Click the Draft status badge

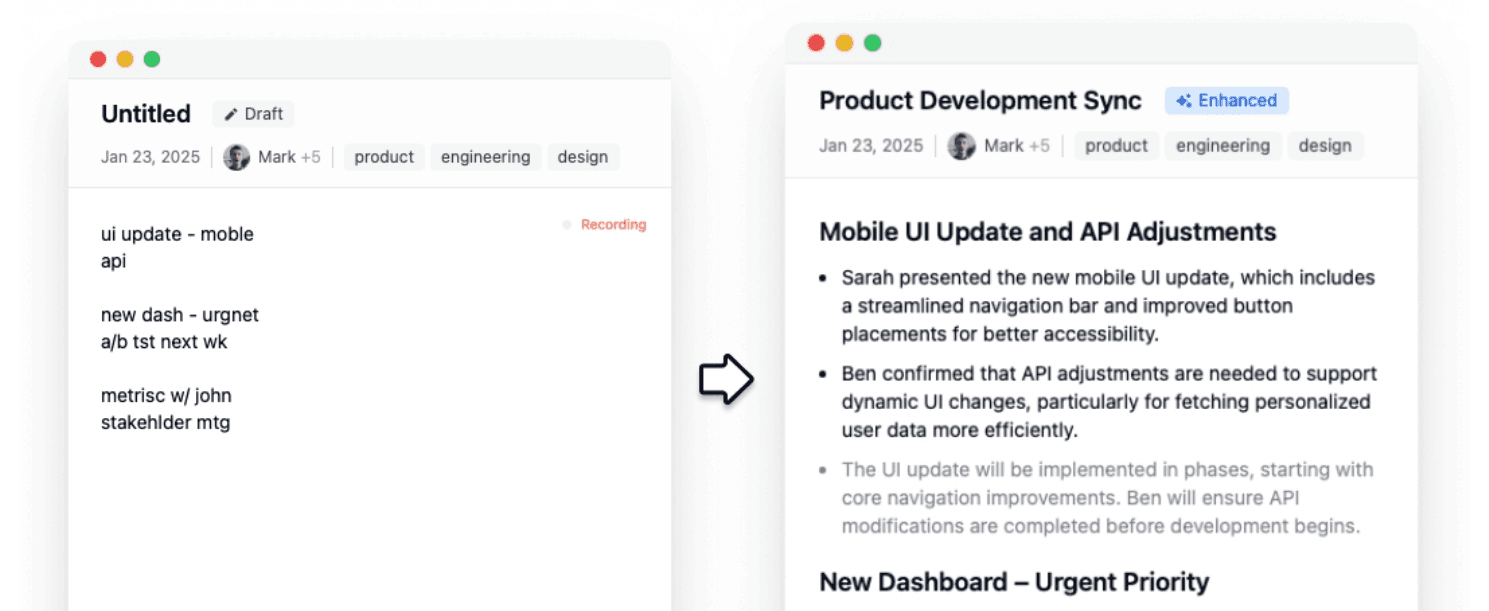click(254, 114)
